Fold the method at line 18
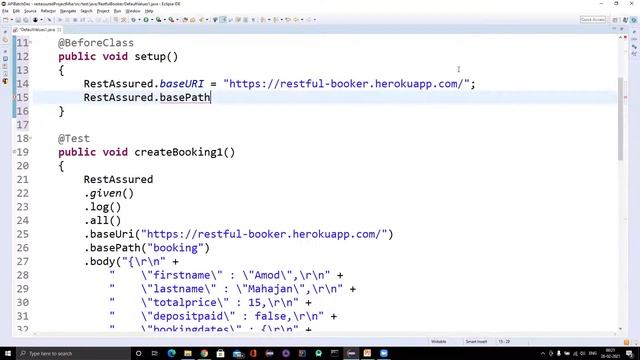Screen dimensions: 640x360 click(x=31, y=138)
